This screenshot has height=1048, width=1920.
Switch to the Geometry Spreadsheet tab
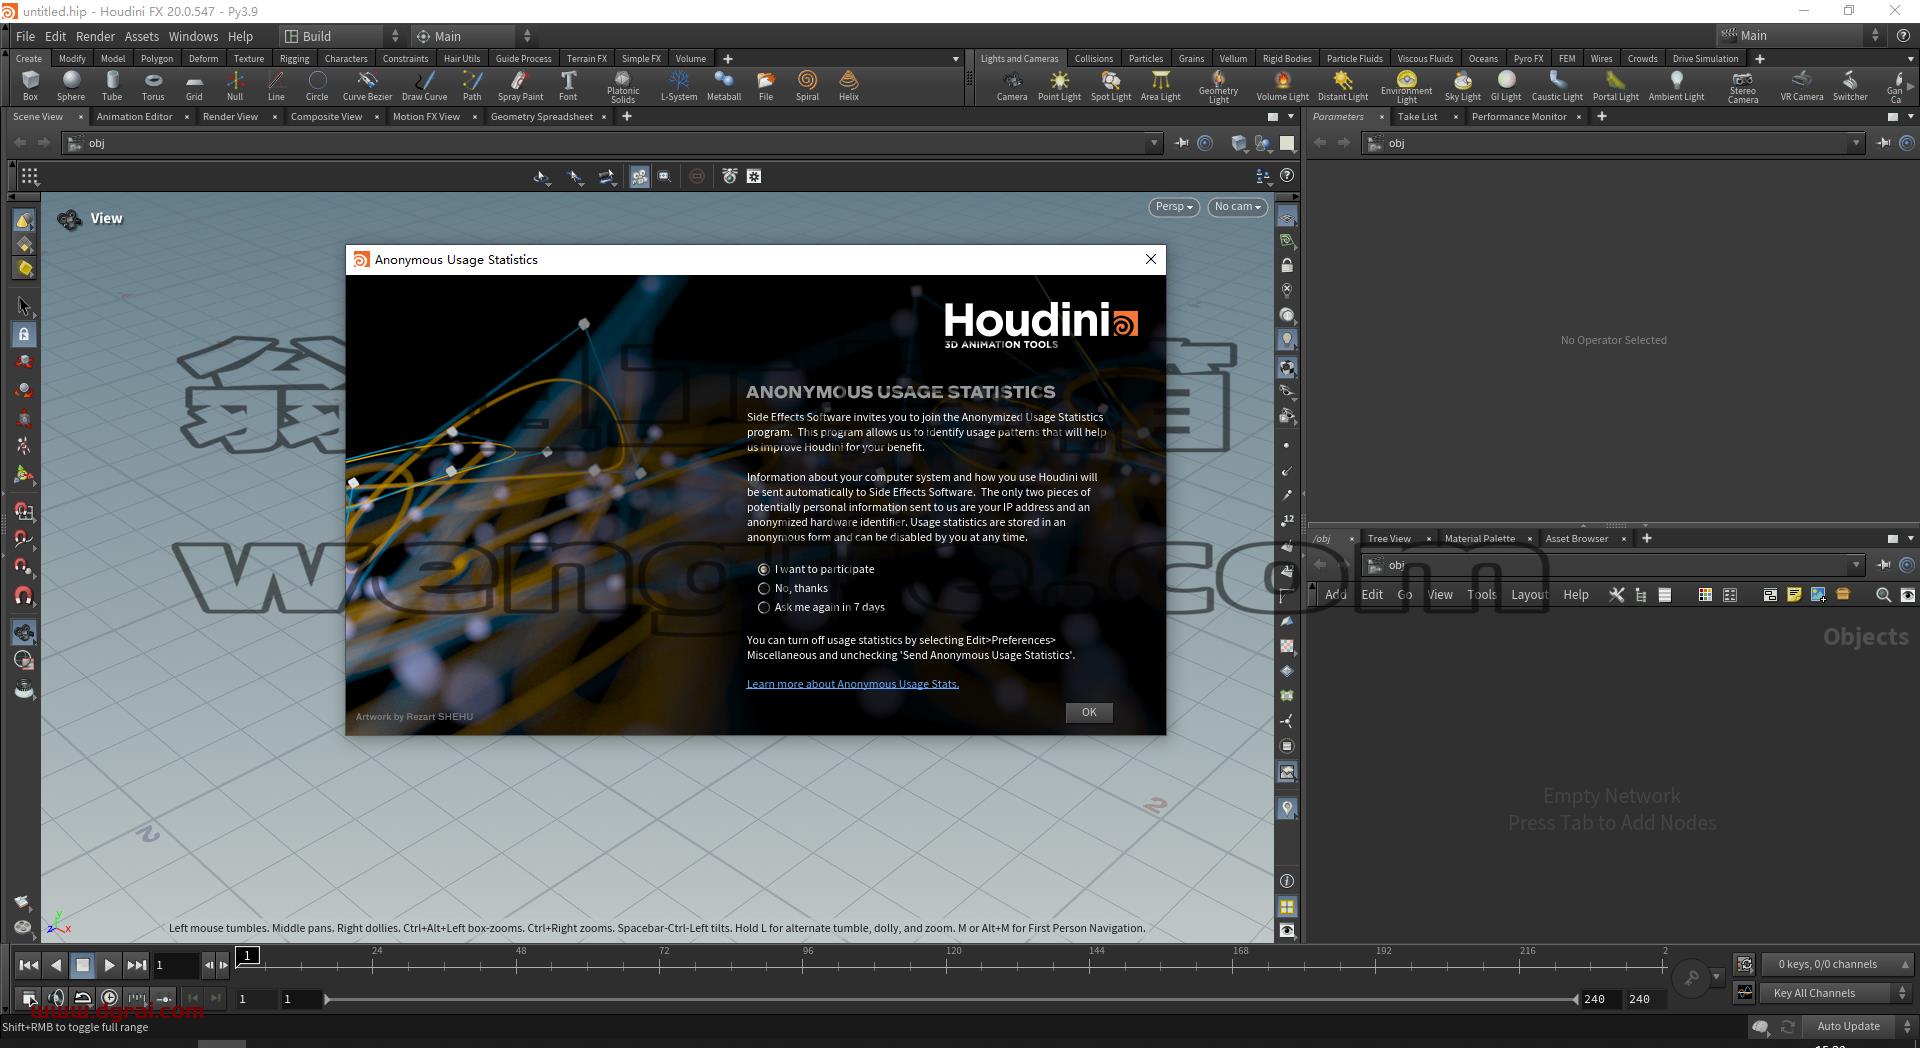pos(542,117)
